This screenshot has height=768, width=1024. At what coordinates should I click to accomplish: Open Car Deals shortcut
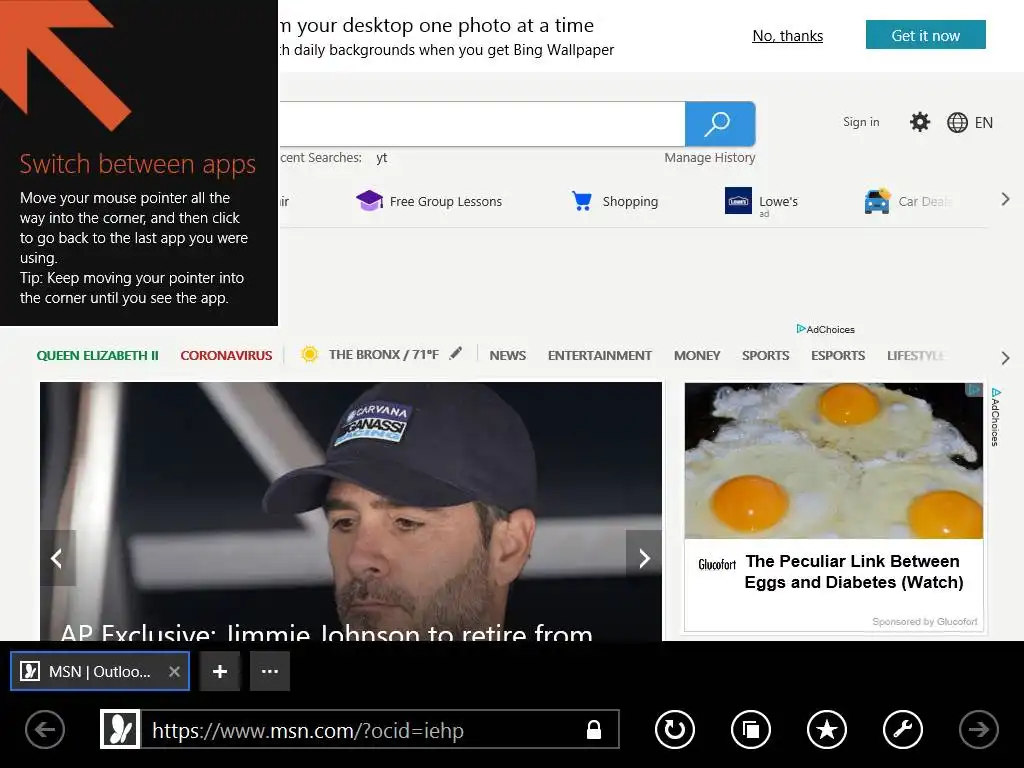coord(908,201)
